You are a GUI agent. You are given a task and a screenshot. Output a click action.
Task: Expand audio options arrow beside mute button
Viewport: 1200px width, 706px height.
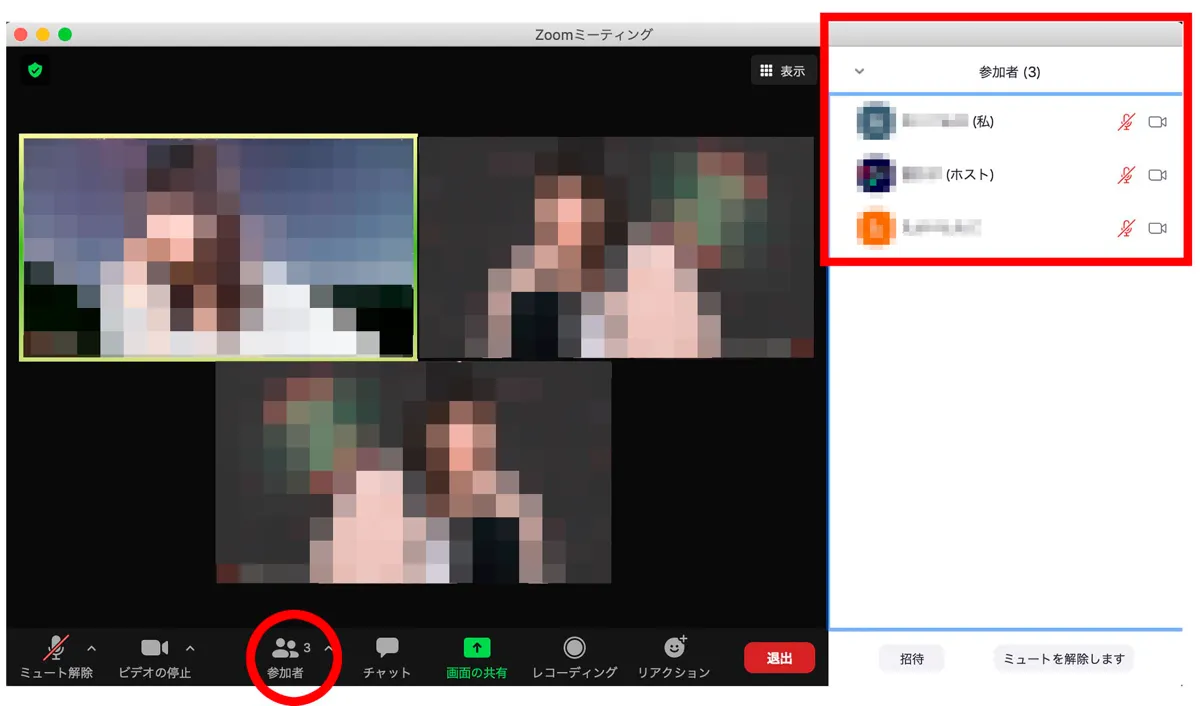[92, 648]
